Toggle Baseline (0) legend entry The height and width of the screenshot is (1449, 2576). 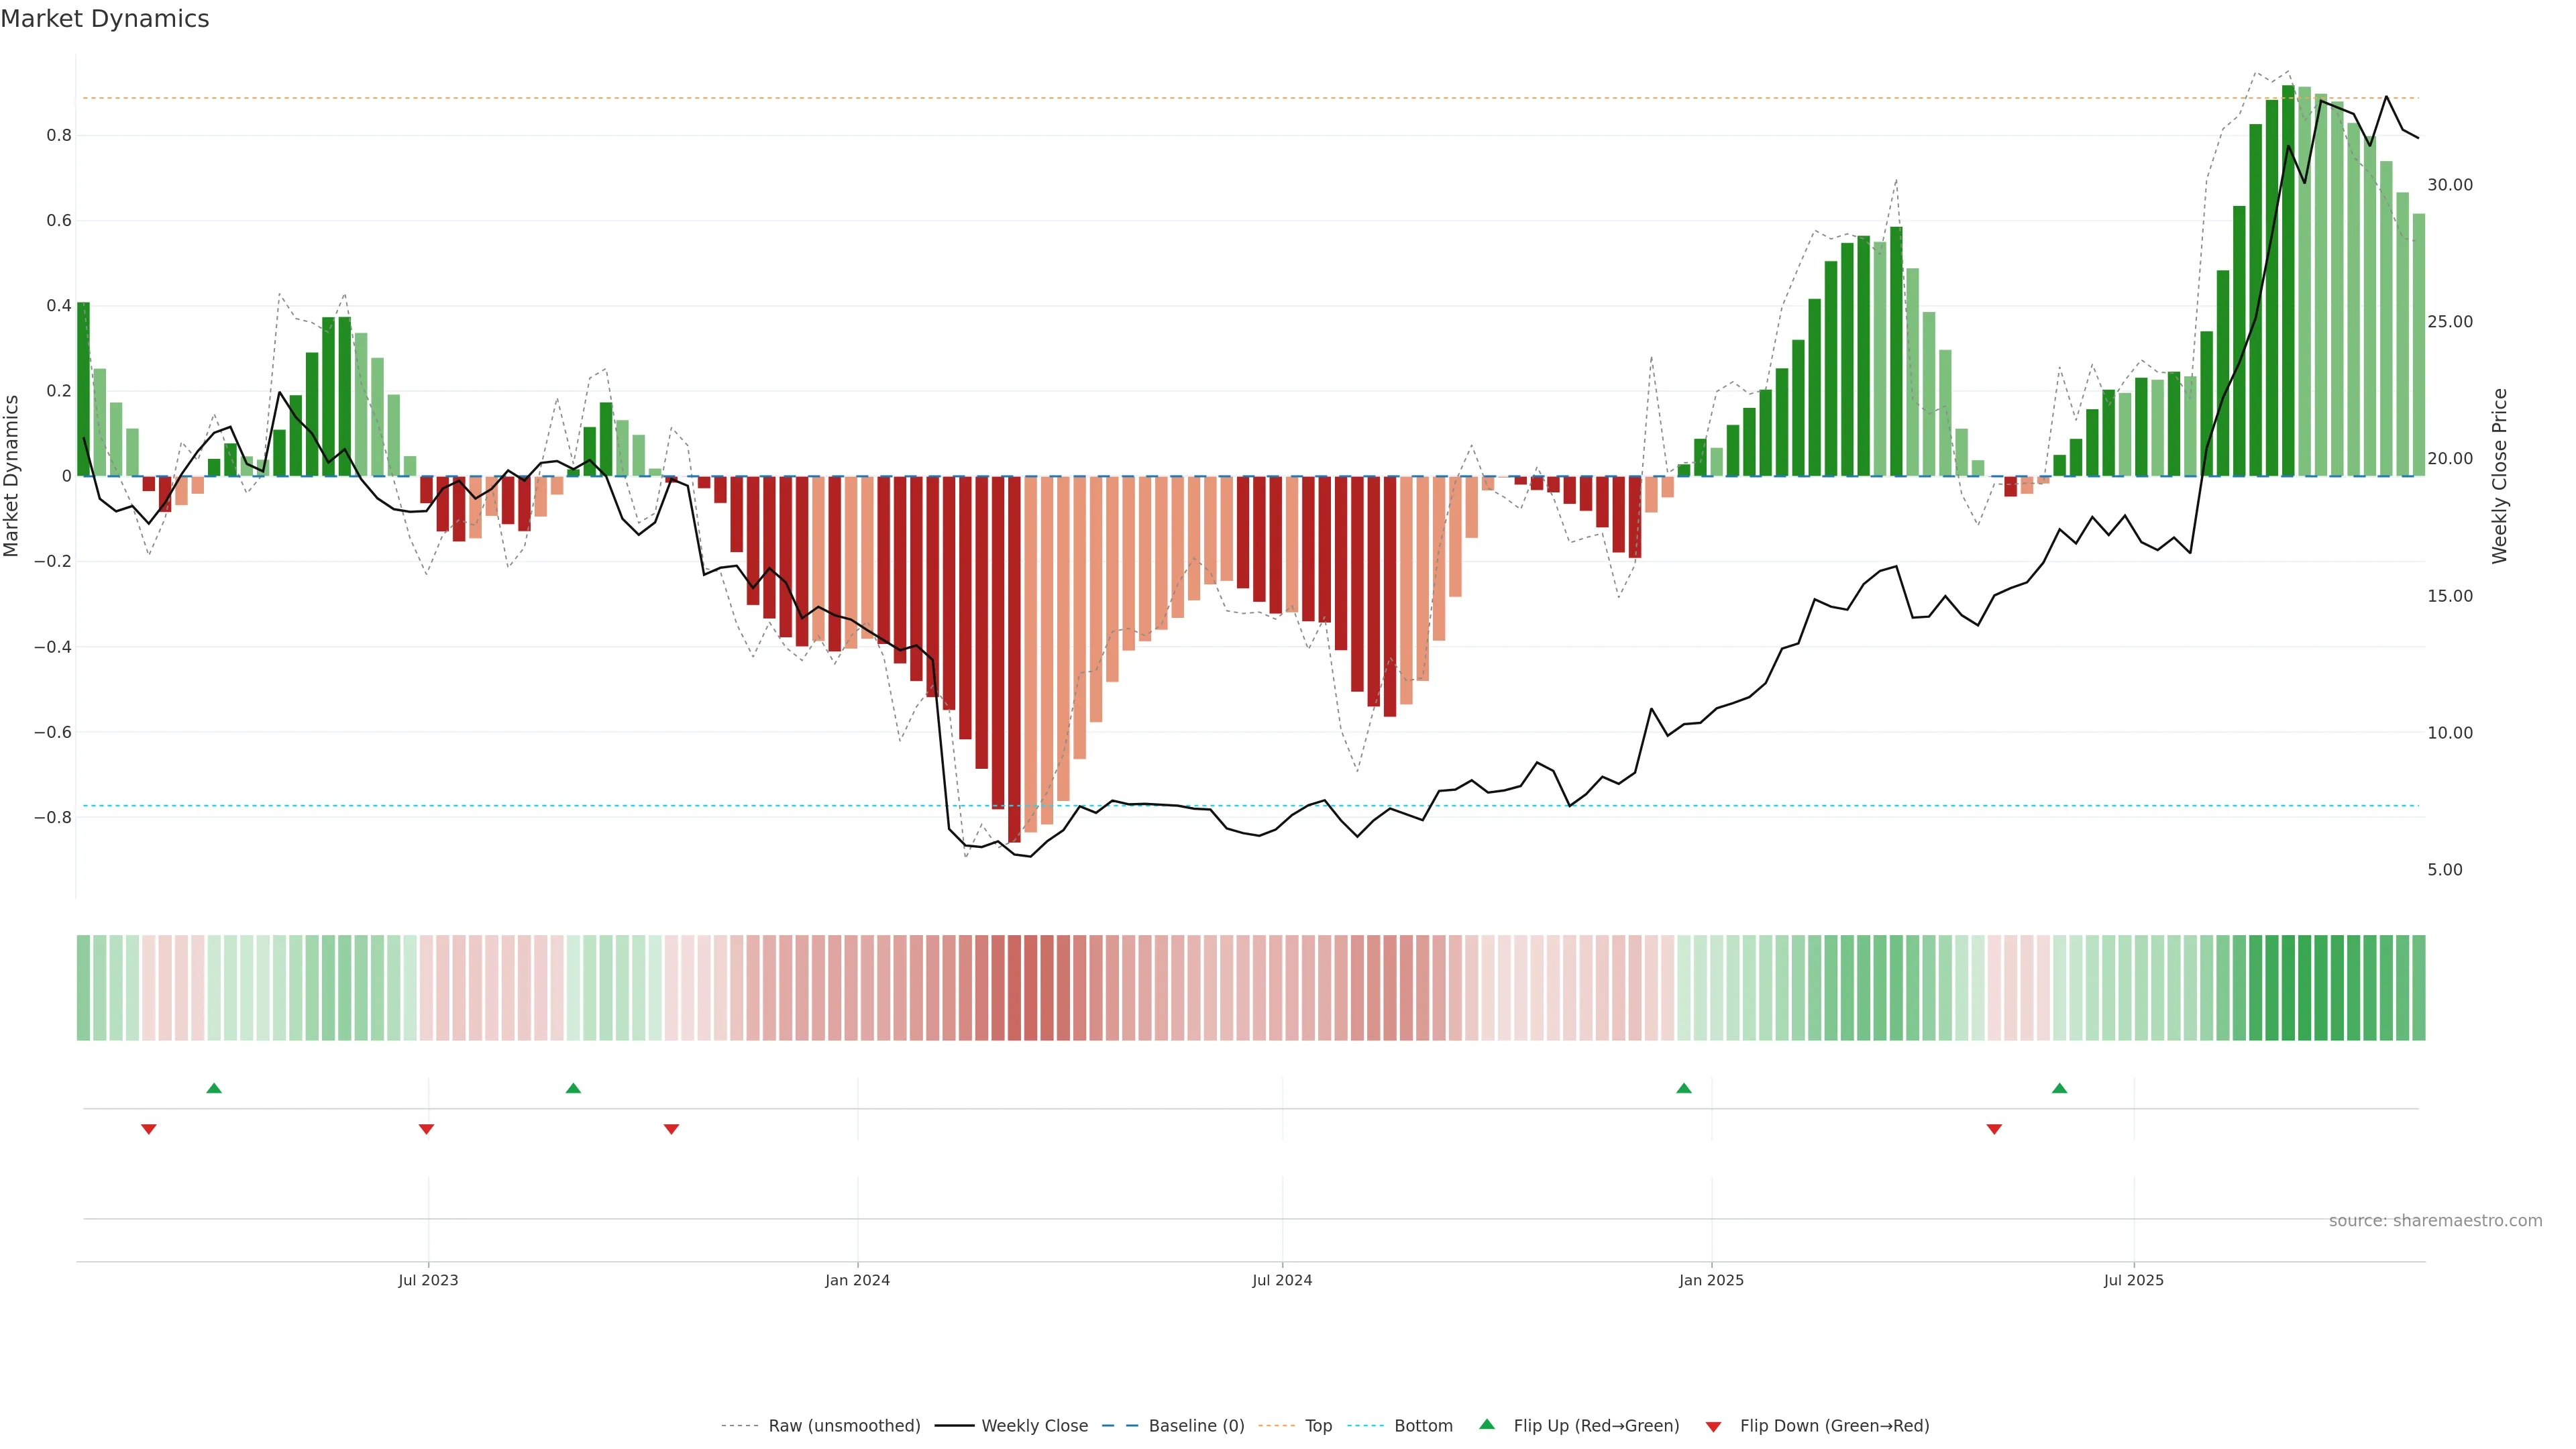coord(1196,1425)
